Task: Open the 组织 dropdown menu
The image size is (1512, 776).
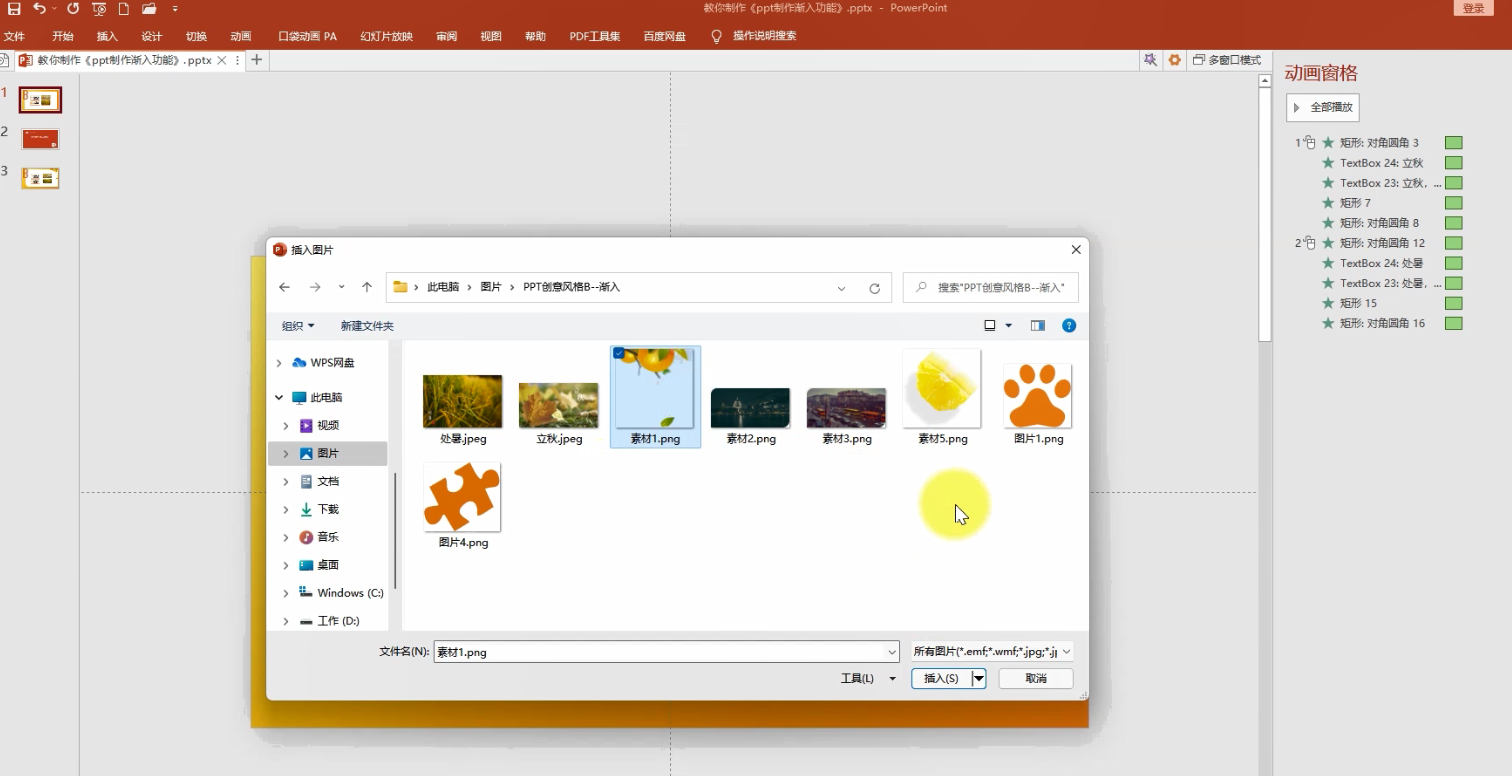Action: (x=298, y=326)
